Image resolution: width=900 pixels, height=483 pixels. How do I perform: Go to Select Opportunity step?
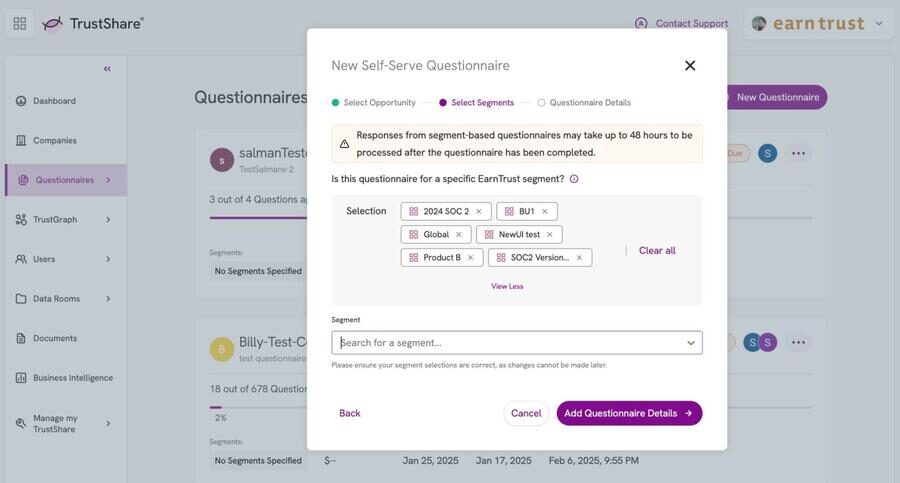(x=374, y=103)
